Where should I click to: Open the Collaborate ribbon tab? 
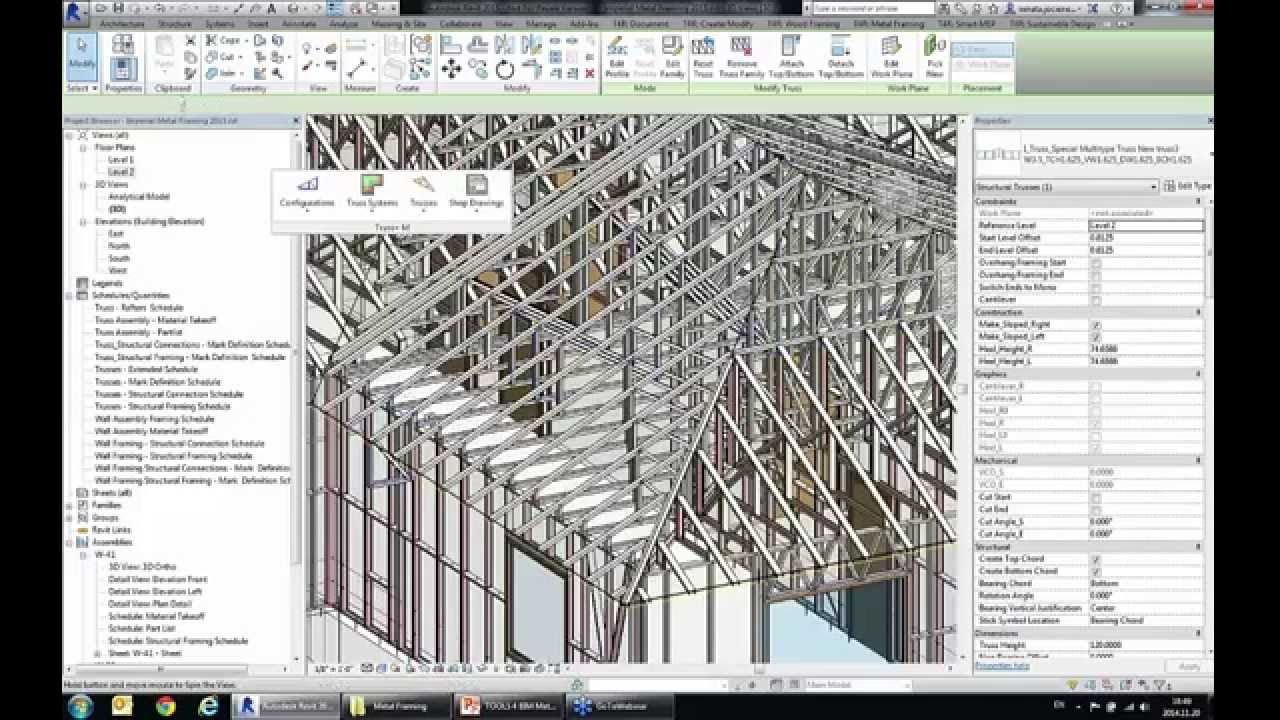click(x=460, y=23)
